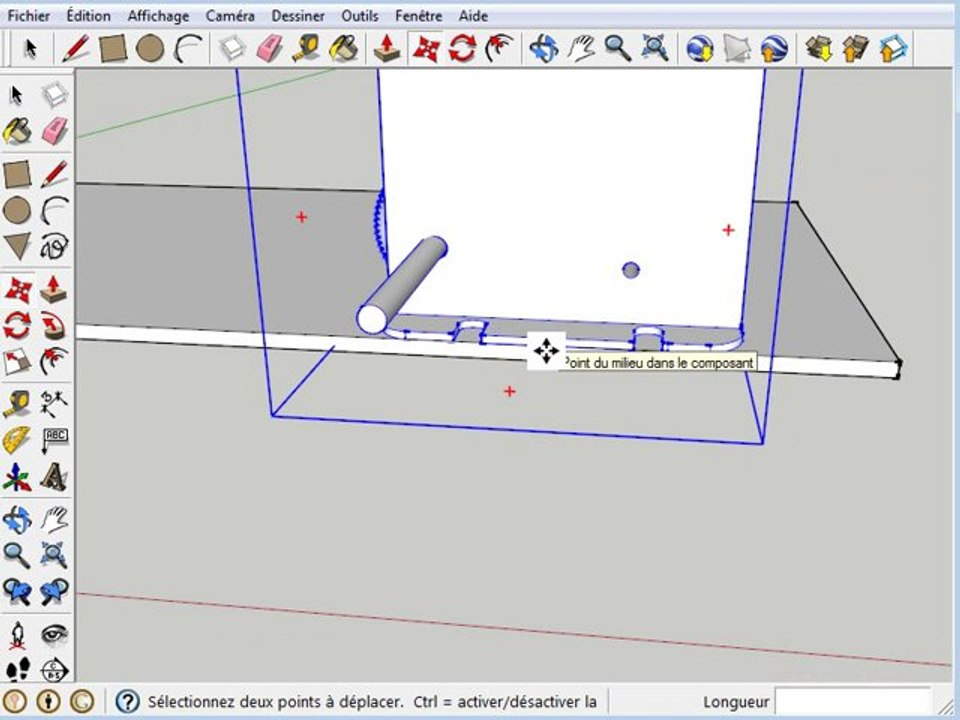Choose the Offset tool in top toolbar
The image size is (960, 720).
[x=499, y=48]
